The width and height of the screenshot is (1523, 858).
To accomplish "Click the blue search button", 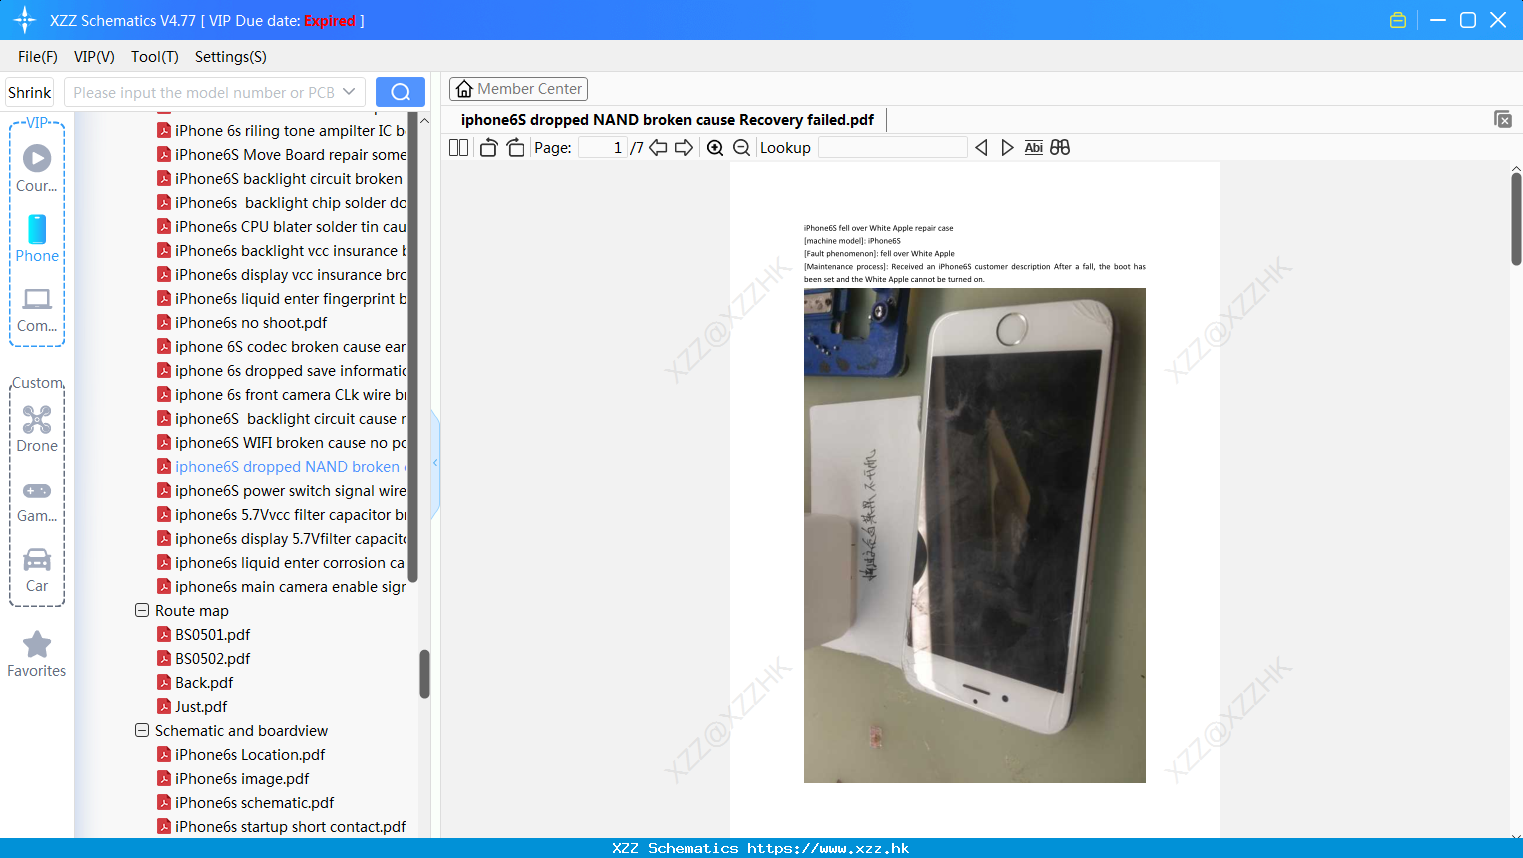I will [x=400, y=92].
